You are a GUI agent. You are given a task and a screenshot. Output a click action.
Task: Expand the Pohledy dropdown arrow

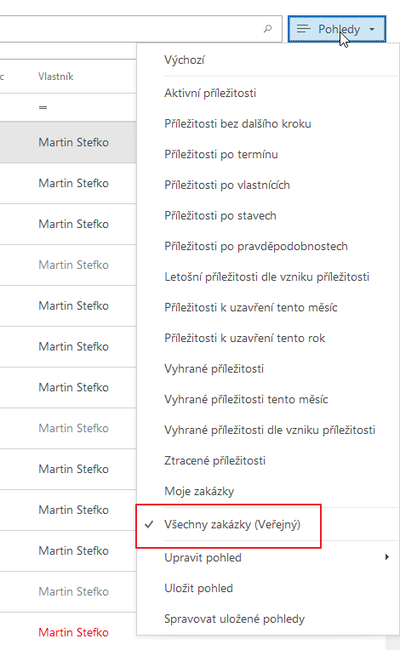(x=372, y=29)
